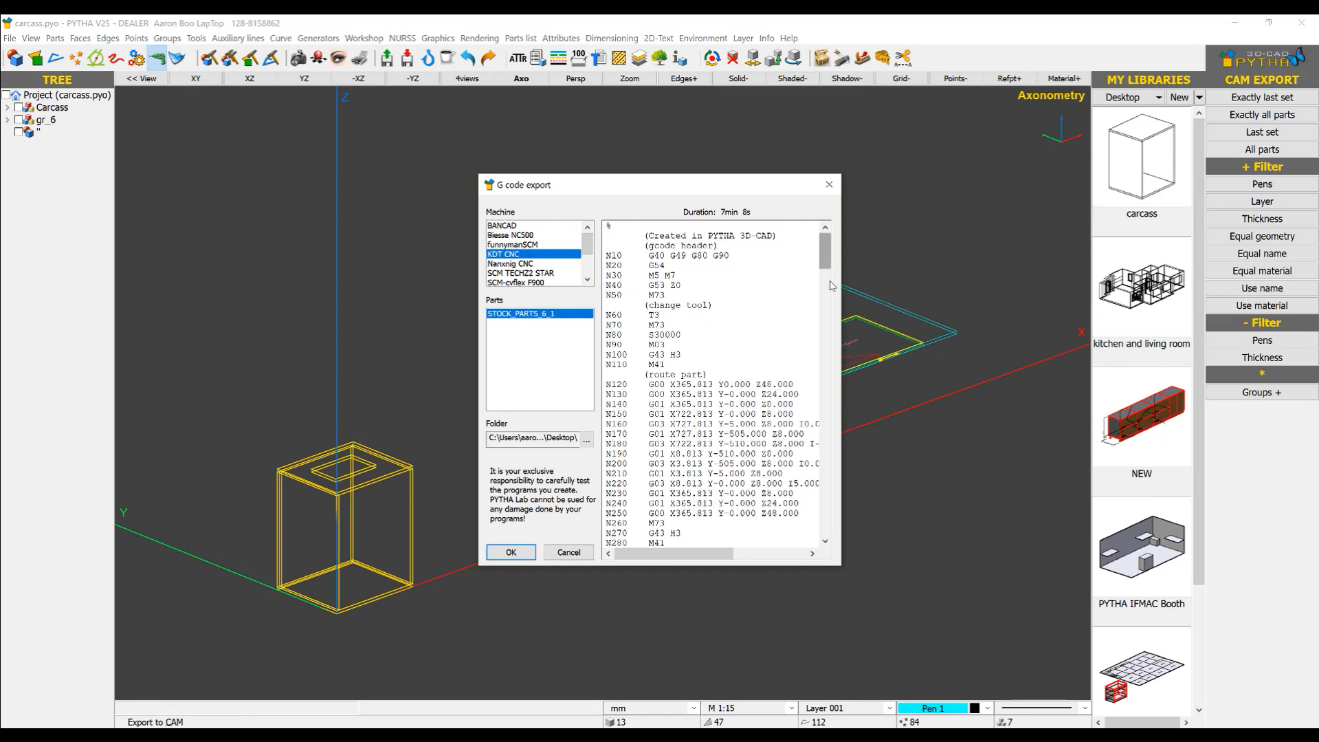Select STOCK_PARTS_6_1 in Parts list

pyautogui.click(x=540, y=314)
